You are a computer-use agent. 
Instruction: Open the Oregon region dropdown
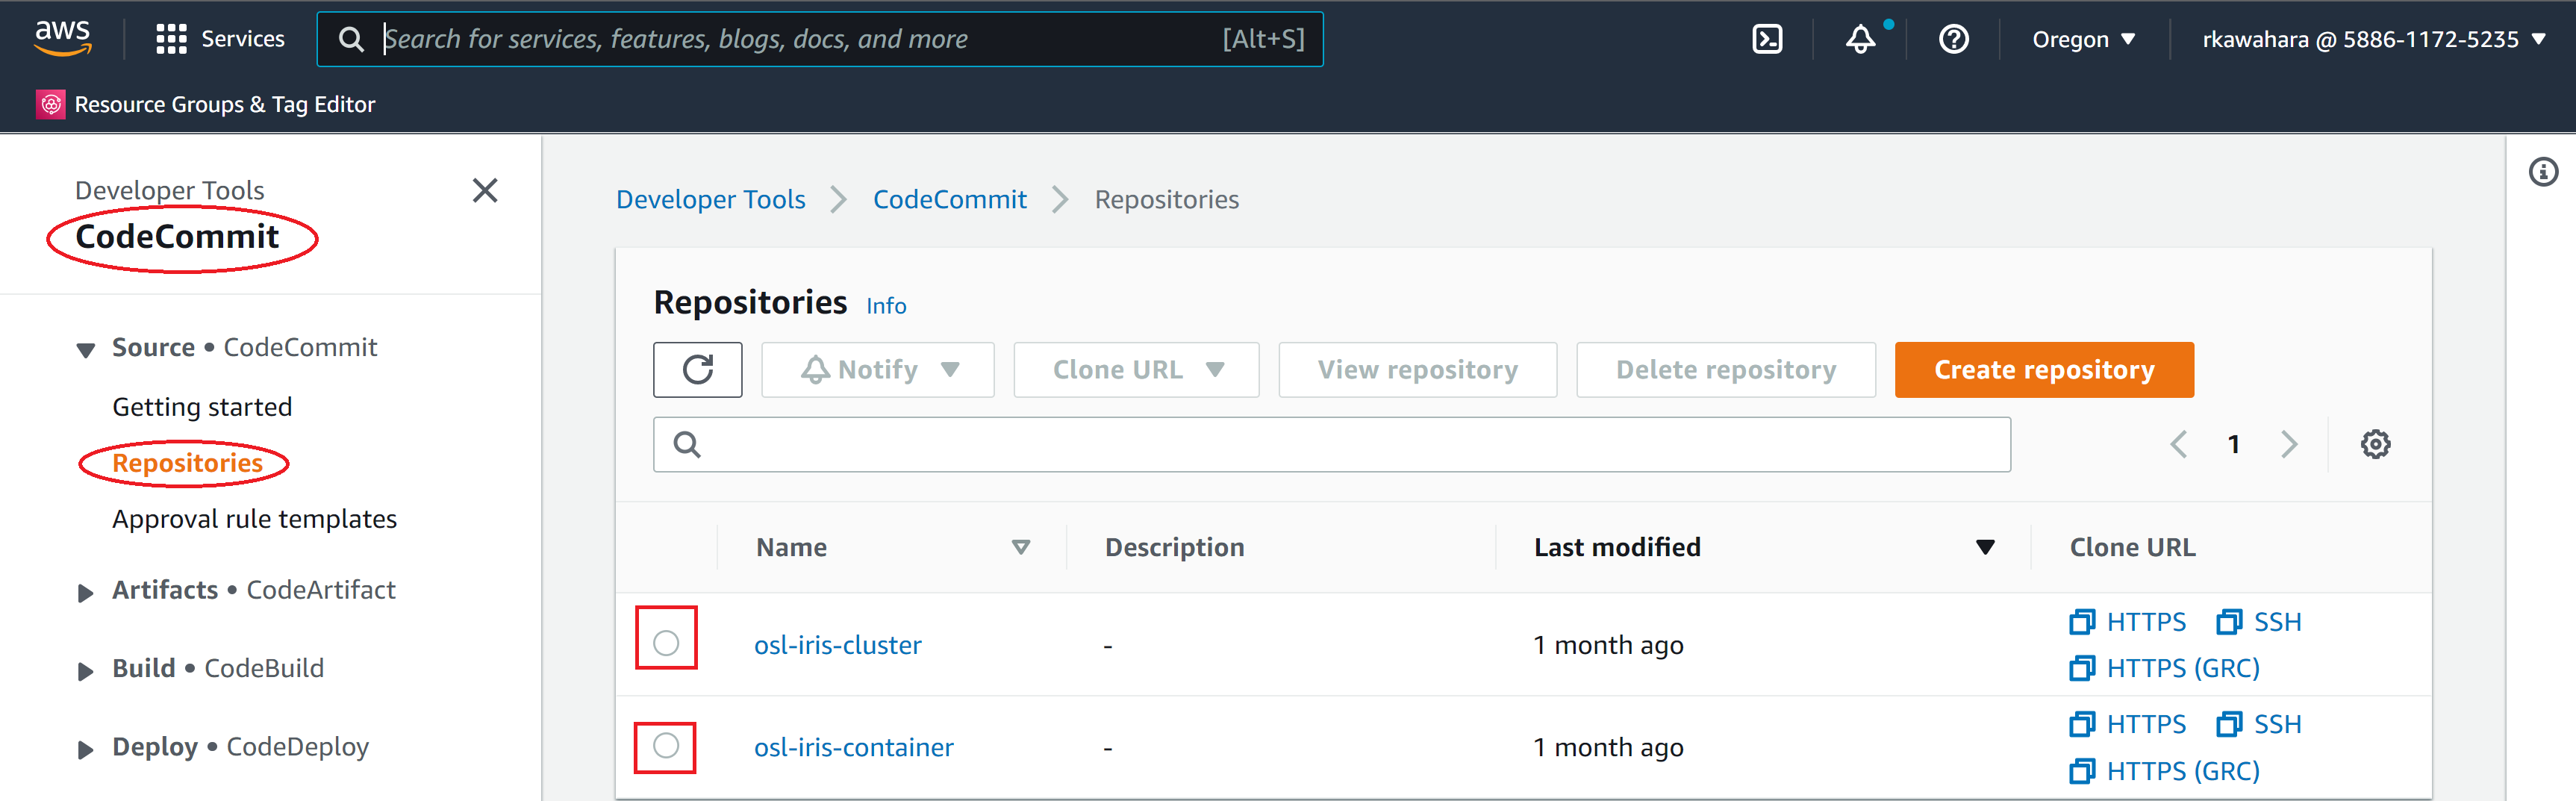2083,39
